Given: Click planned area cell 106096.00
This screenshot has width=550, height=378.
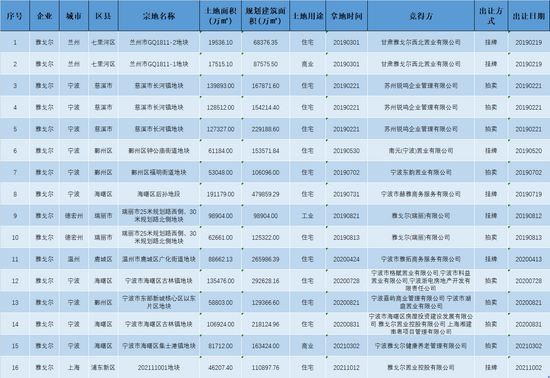Looking at the screenshot, I should (266, 173).
